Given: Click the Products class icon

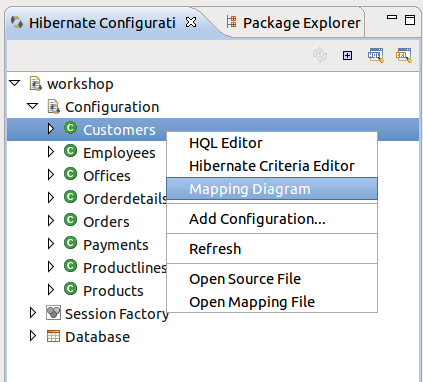Looking at the screenshot, I should pos(70,289).
